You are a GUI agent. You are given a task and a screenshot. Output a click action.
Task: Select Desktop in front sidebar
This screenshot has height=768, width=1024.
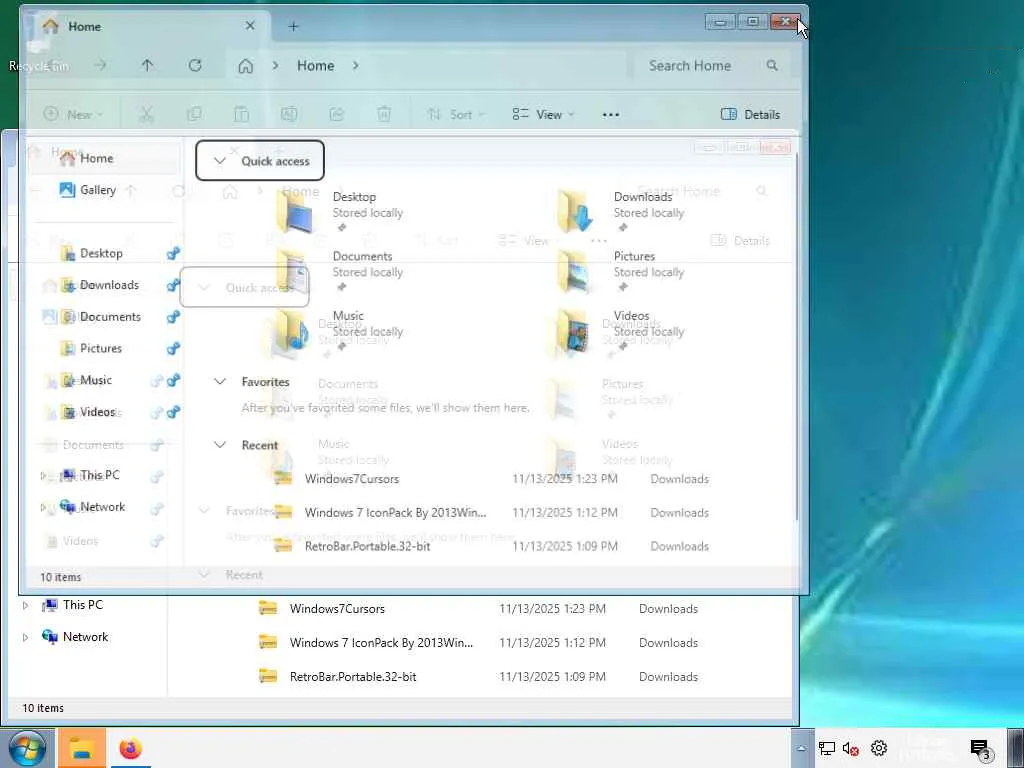pos(103,253)
